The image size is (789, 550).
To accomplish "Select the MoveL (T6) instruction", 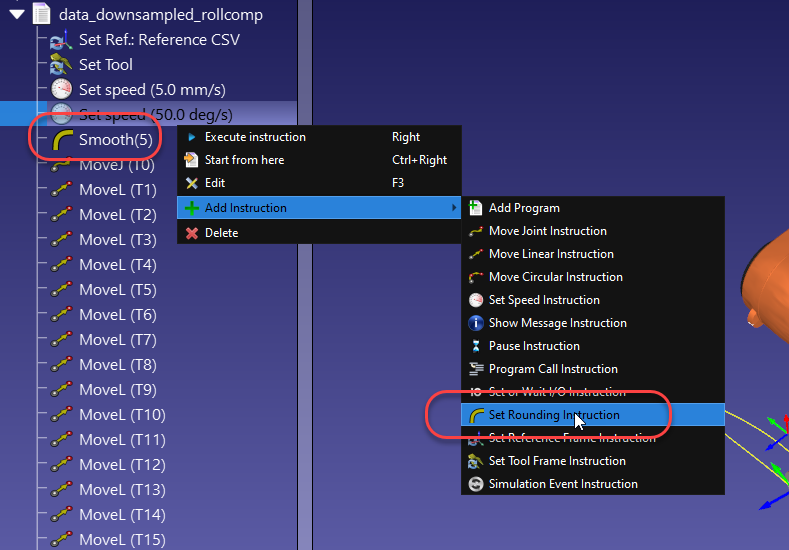I will 118,315.
